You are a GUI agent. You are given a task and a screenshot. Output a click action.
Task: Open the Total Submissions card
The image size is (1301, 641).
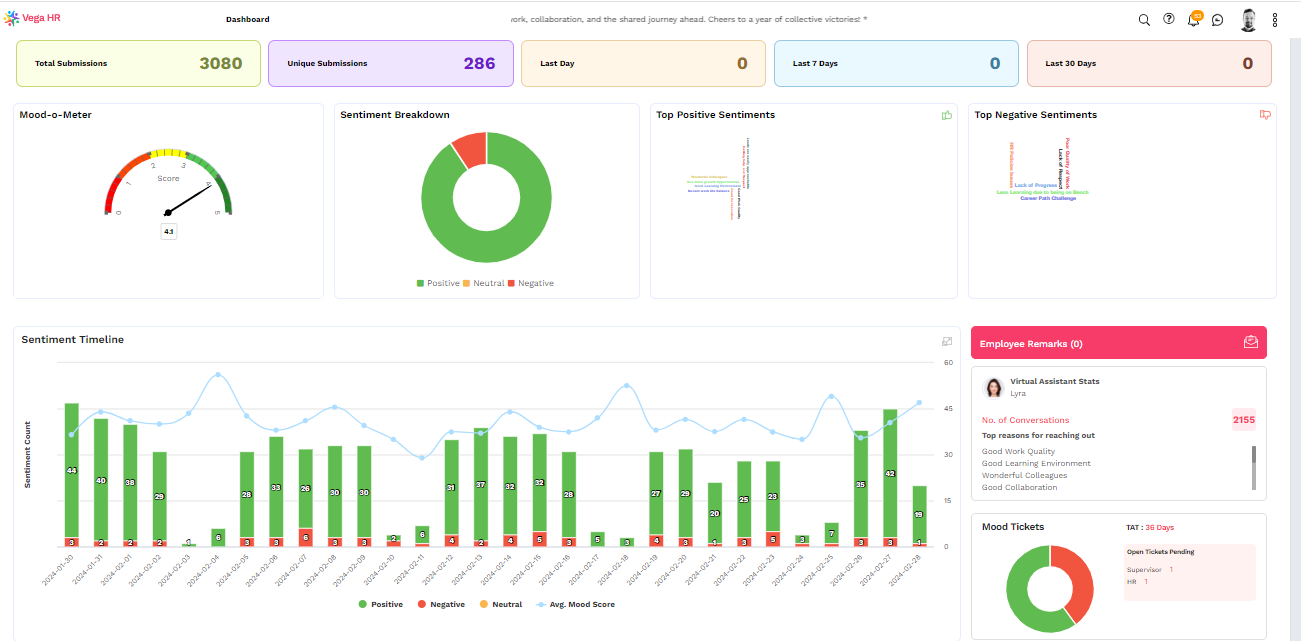(138, 63)
